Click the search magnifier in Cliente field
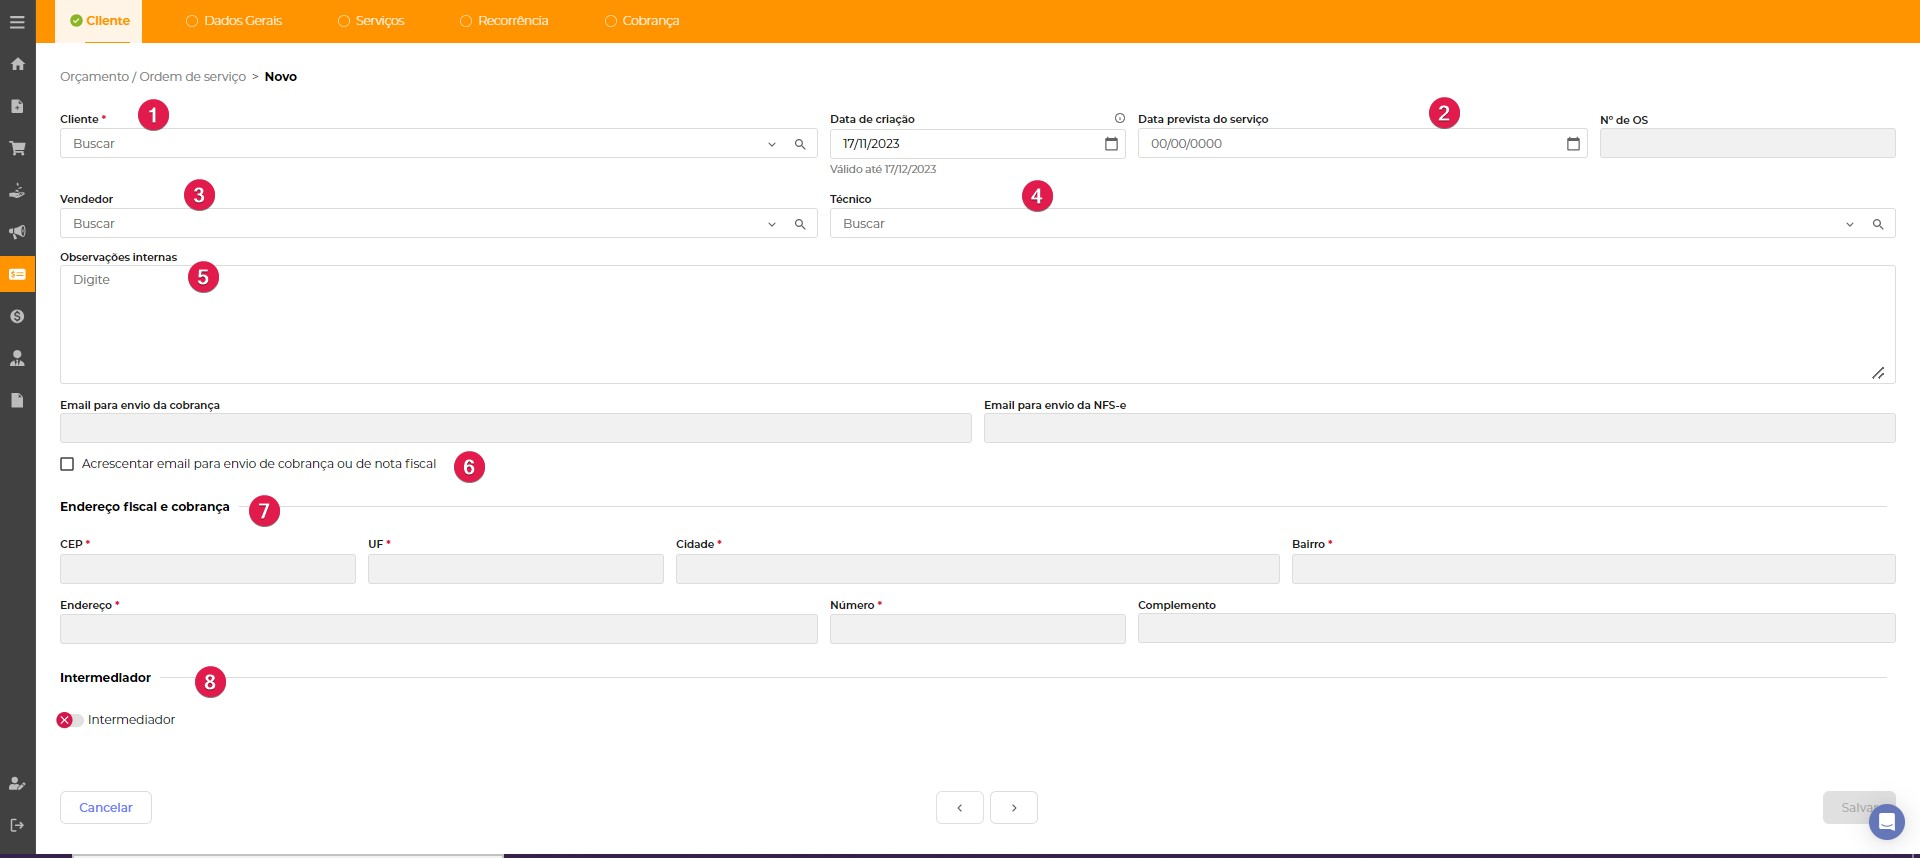Image resolution: width=1920 pixels, height=858 pixels. [800, 144]
